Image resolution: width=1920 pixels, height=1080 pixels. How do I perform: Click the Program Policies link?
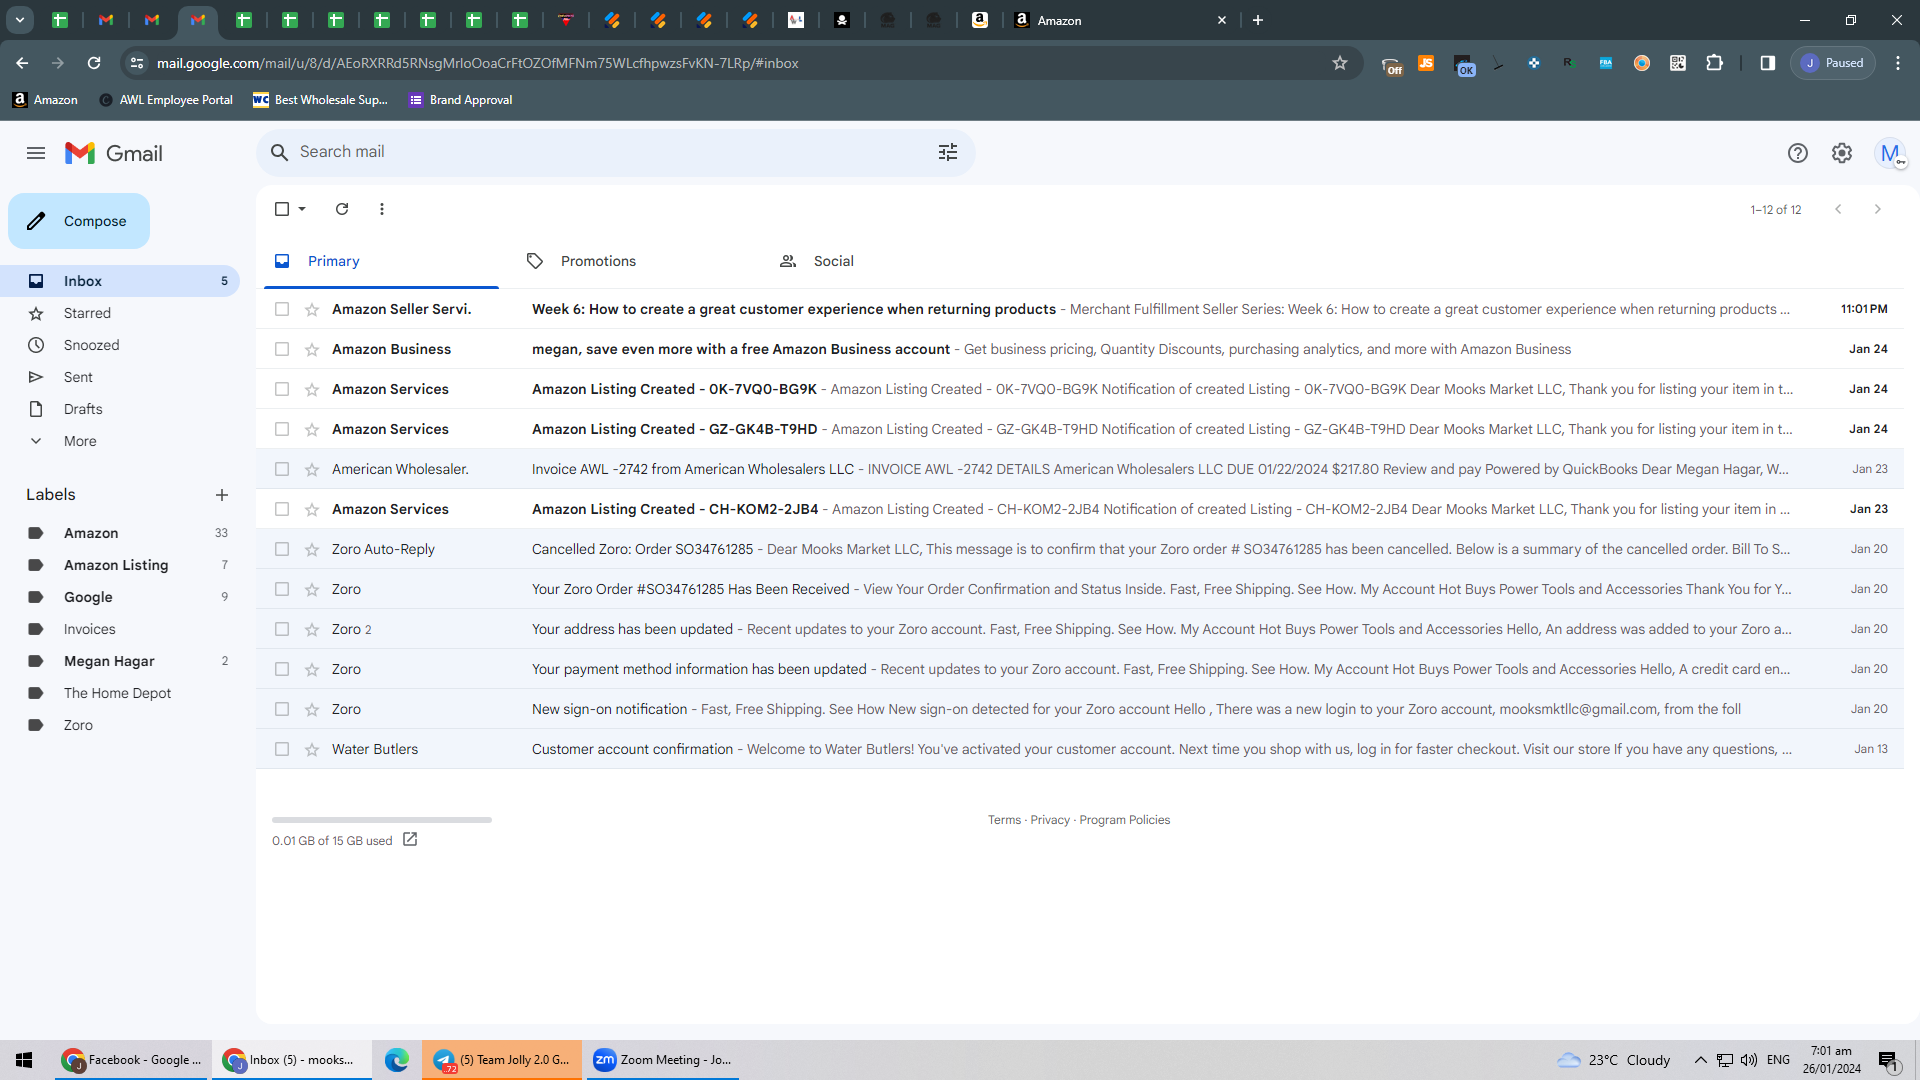click(1124, 820)
